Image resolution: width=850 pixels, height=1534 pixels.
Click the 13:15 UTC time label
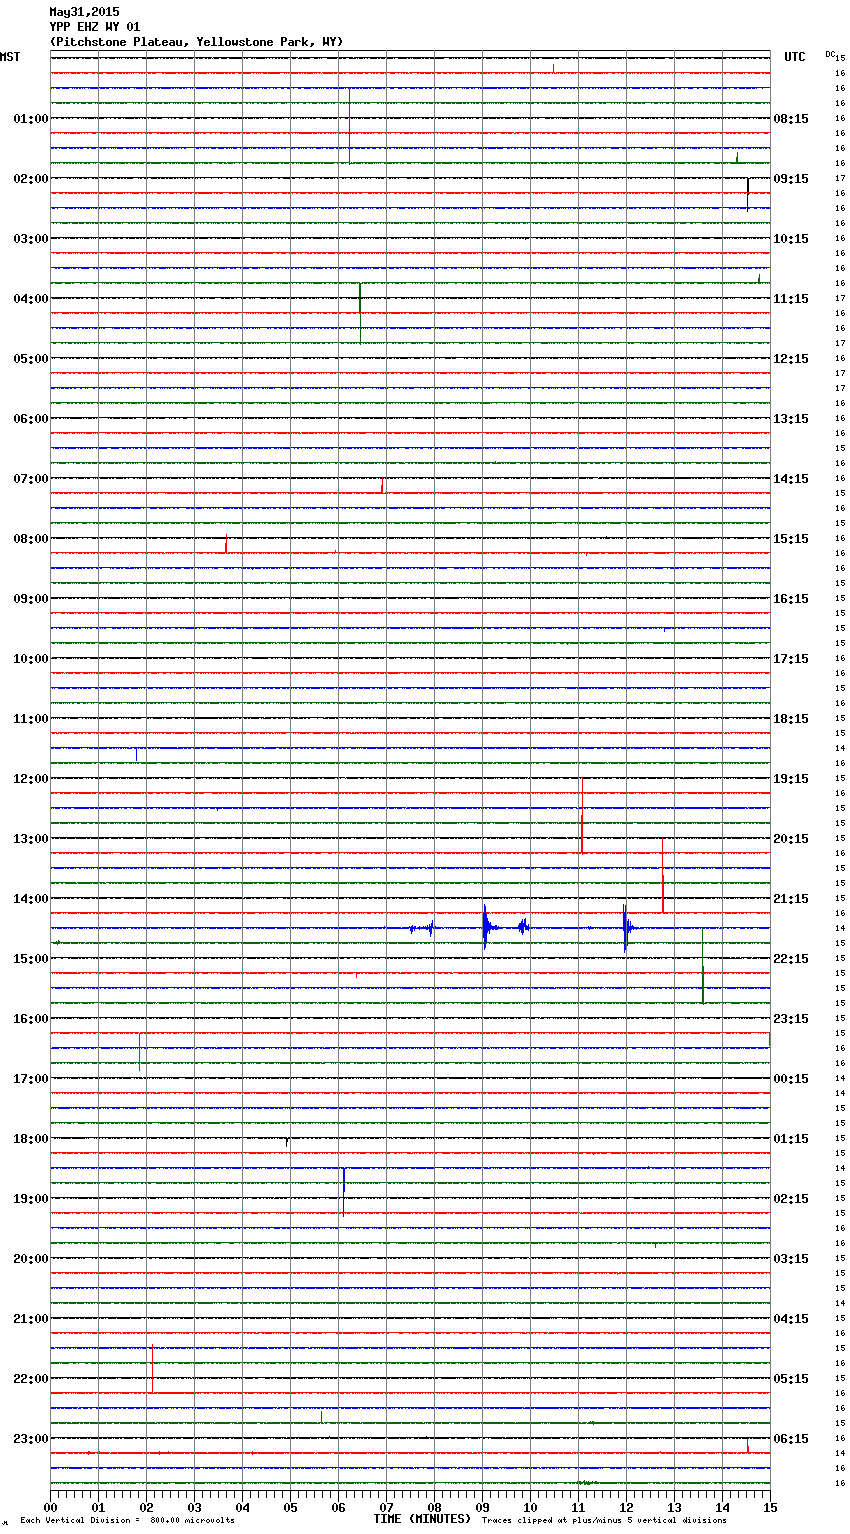click(791, 419)
